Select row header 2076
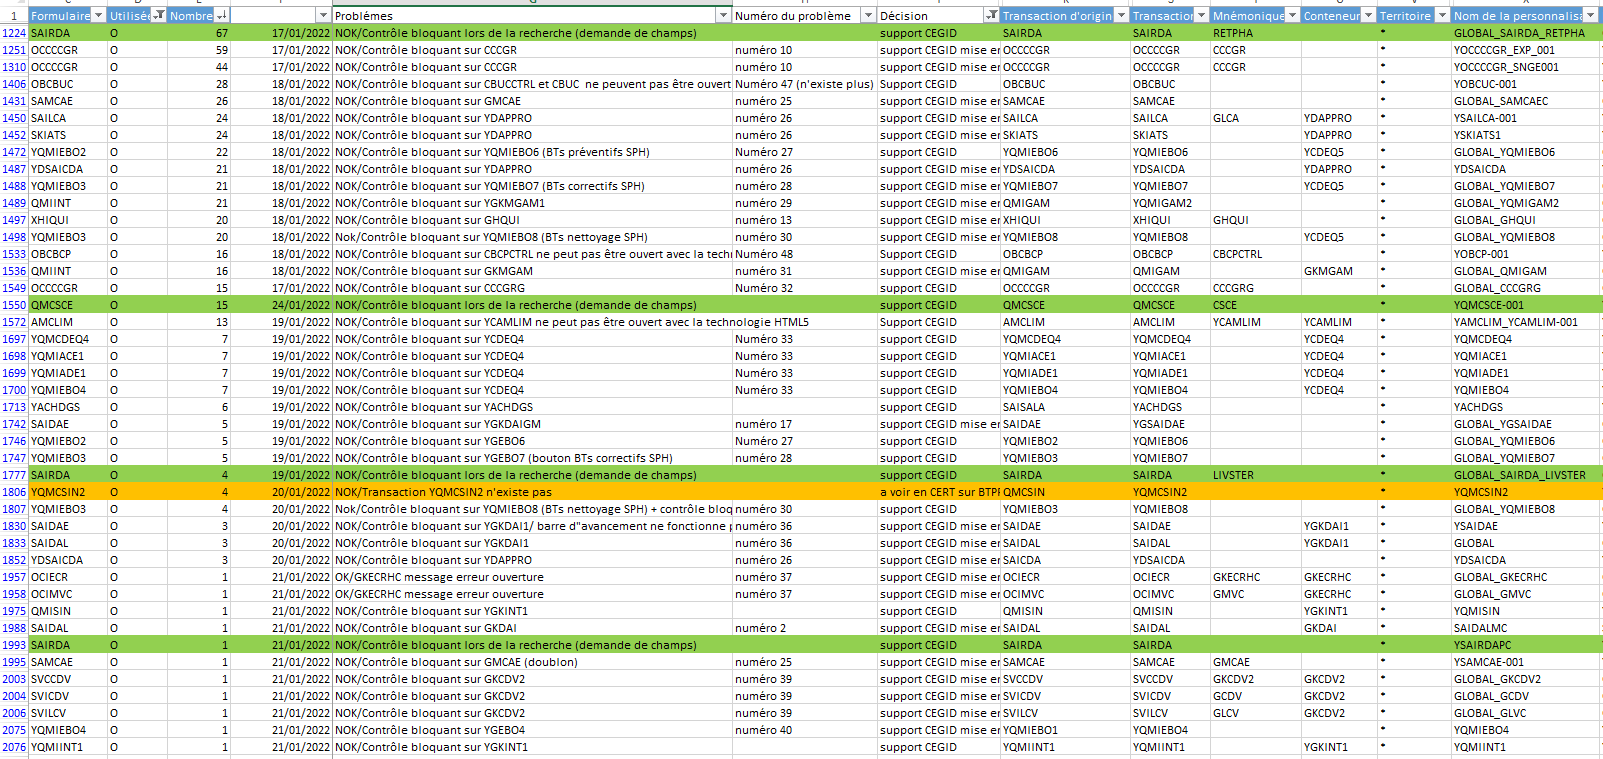Viewport: 1603px width, 759px height. [x=14, y=747]
